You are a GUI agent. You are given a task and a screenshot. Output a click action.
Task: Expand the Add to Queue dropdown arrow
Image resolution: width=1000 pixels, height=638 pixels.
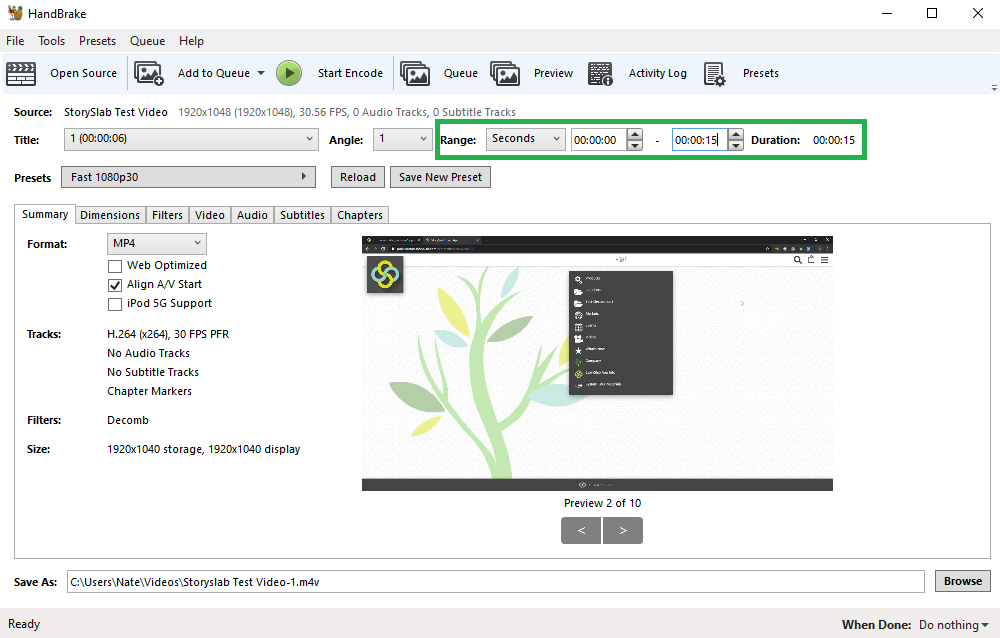261,73
